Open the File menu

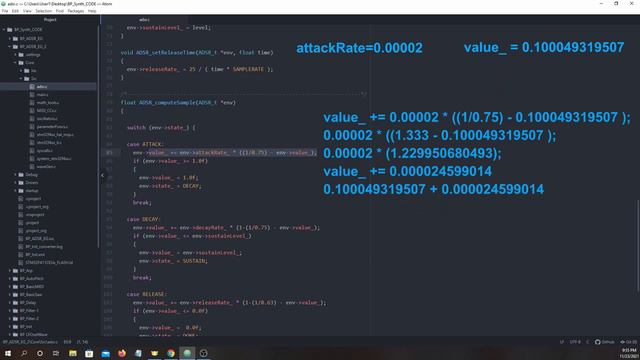click(5, 11)
